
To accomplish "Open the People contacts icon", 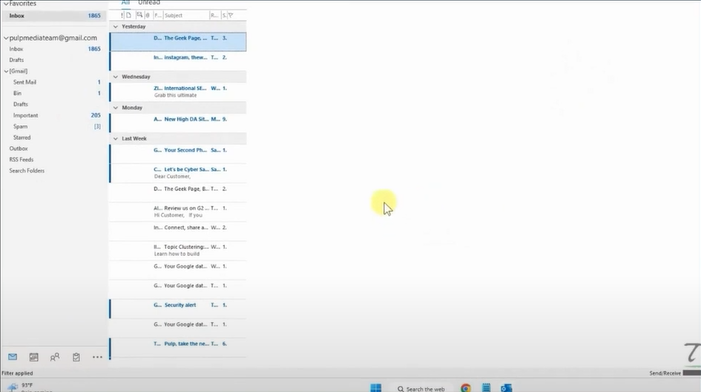I will (x=55, y=357).
